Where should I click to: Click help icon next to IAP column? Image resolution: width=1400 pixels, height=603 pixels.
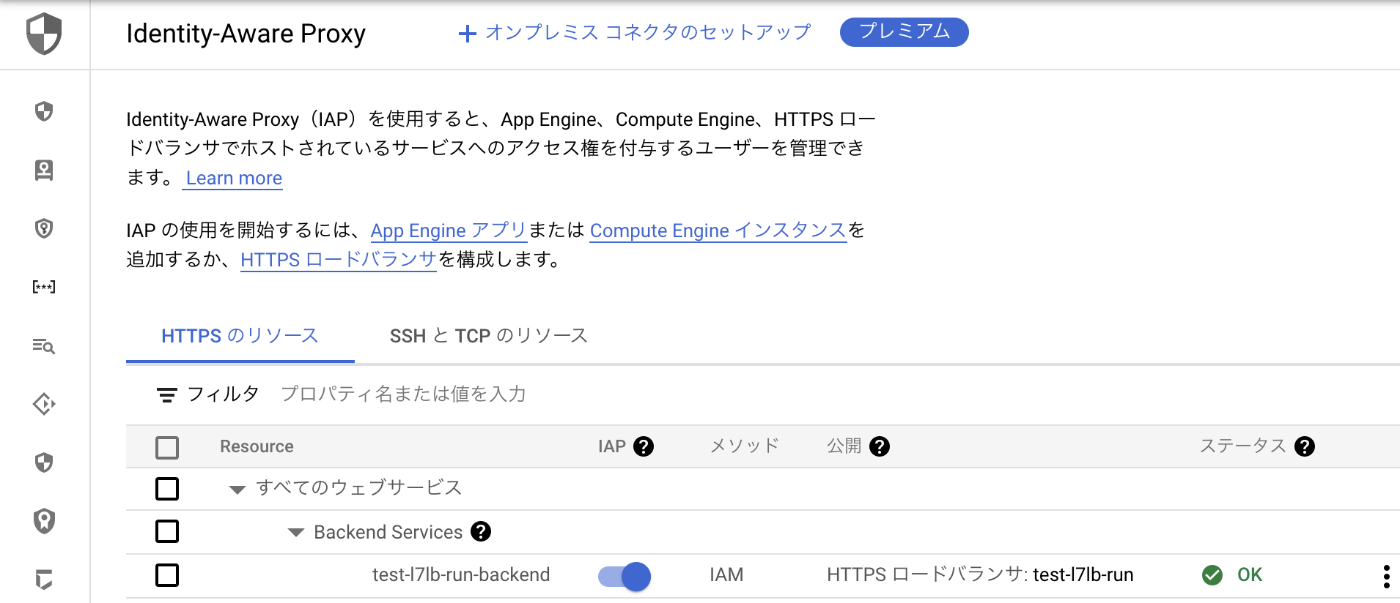(644, 446)
